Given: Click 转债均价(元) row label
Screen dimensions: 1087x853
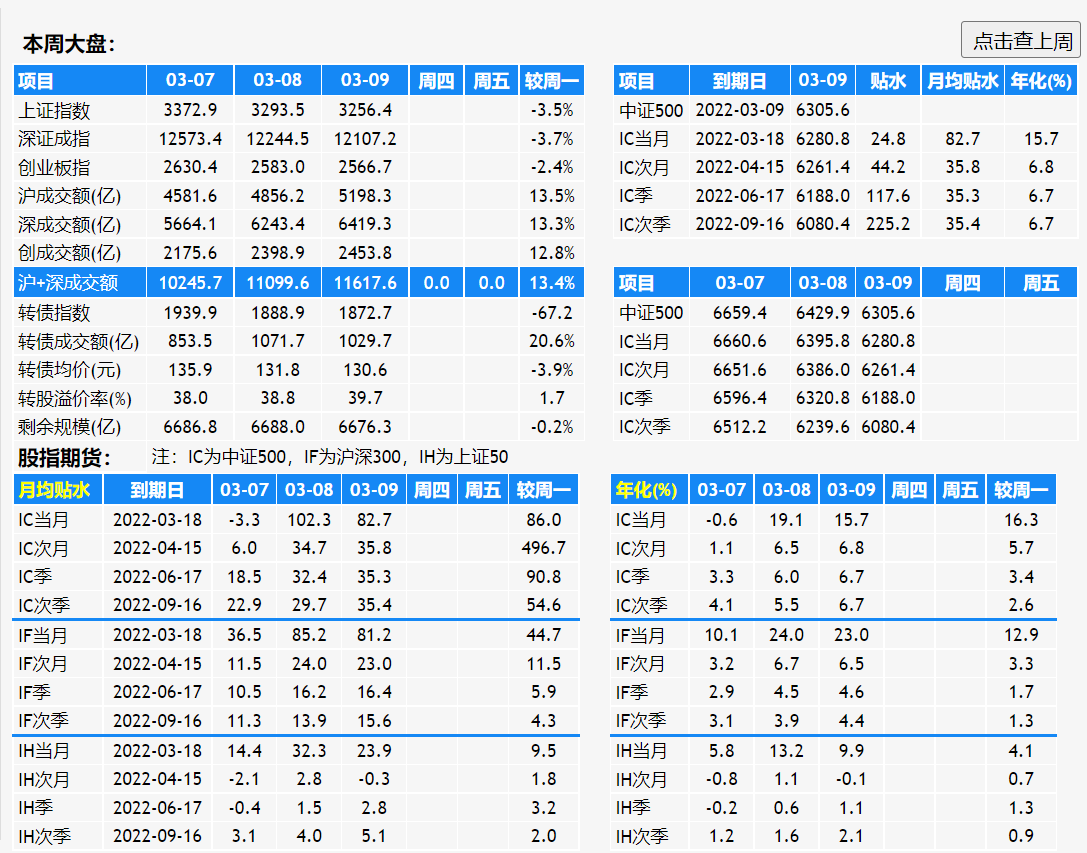Looking at the screenshot, I should 69,370.
